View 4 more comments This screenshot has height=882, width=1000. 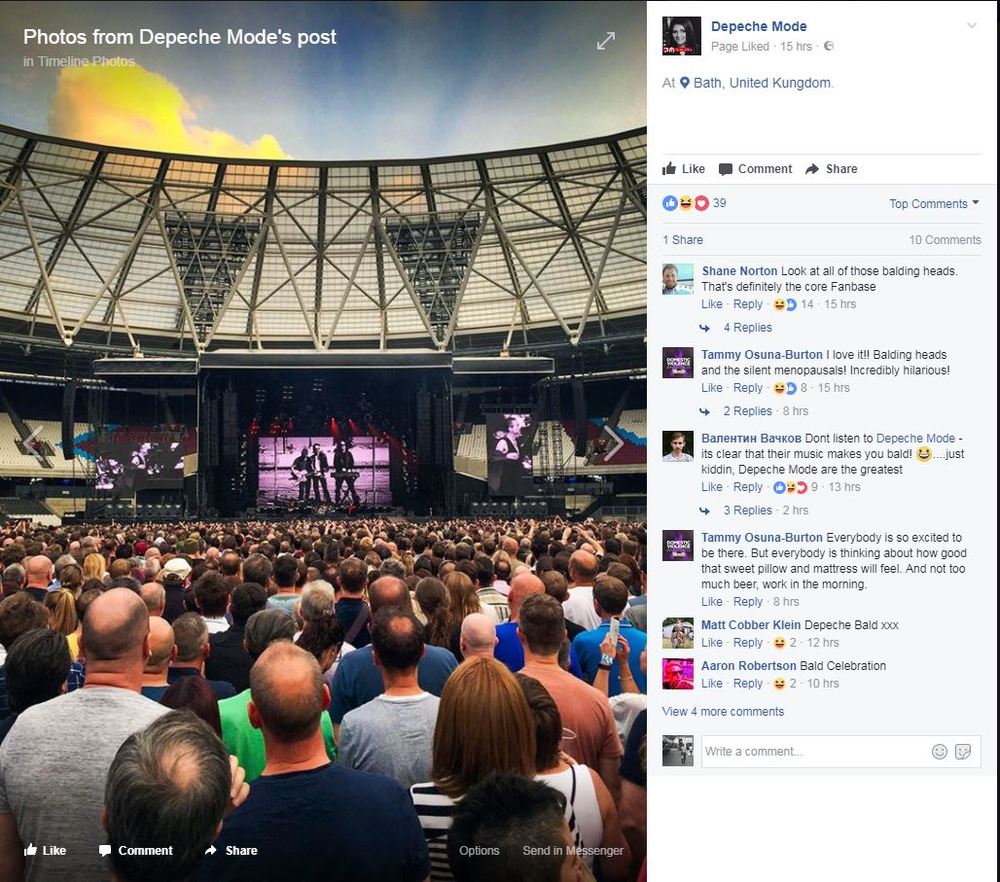click(723, 712)
